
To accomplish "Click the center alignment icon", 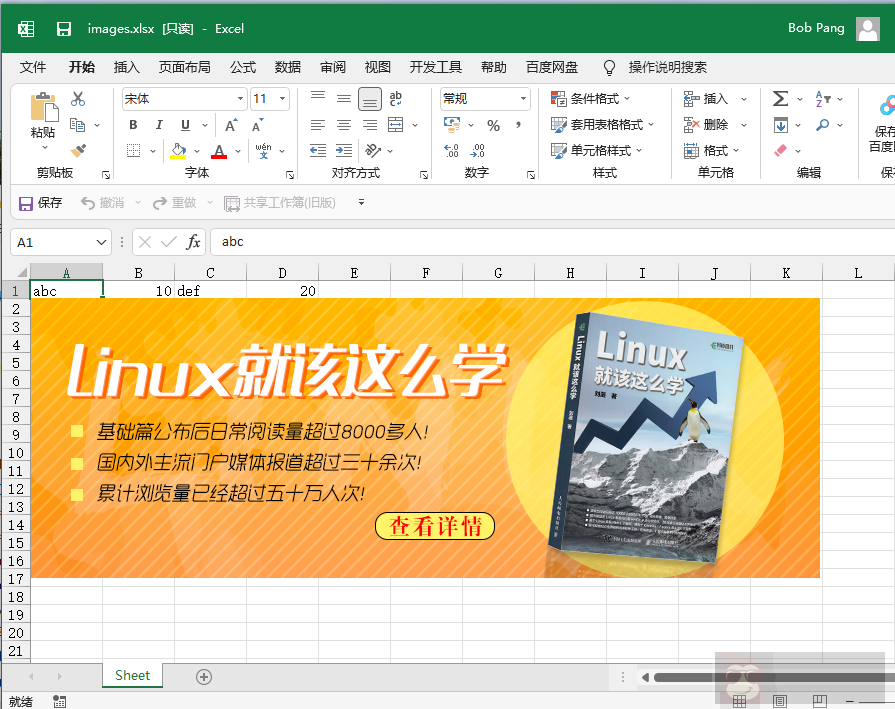I will click(342, 124).
